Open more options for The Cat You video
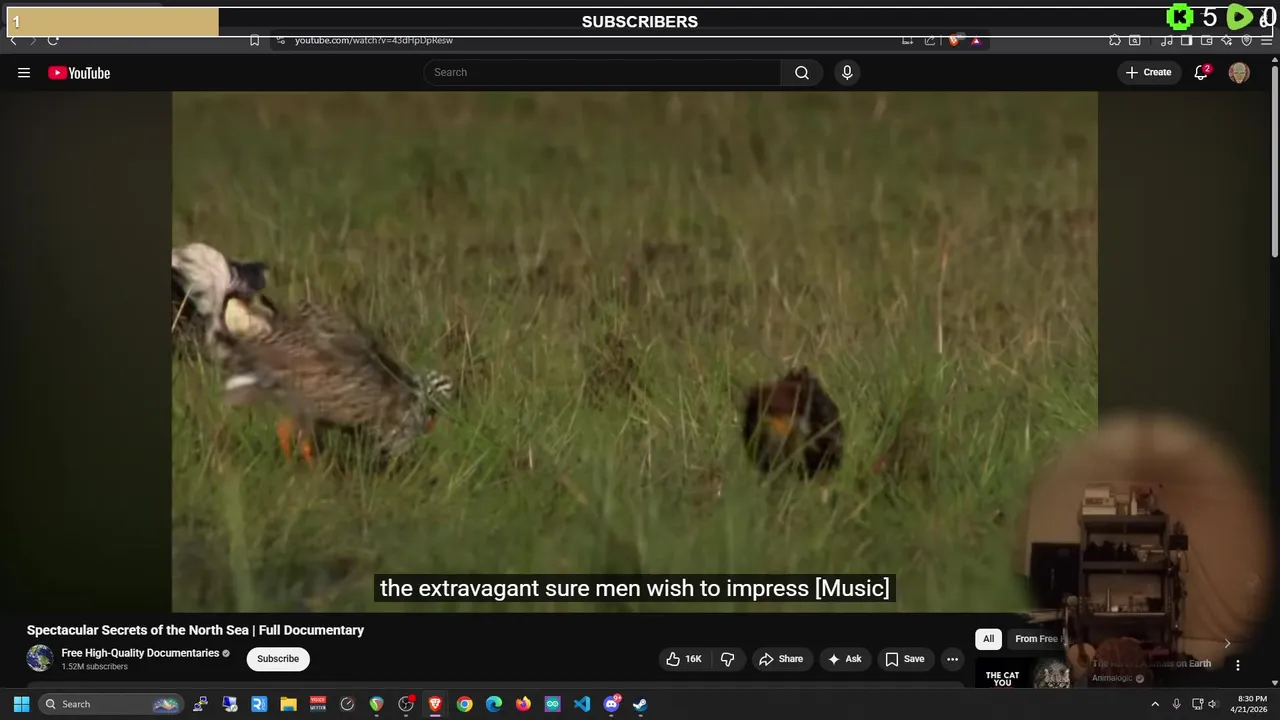 click(1237, 665)
